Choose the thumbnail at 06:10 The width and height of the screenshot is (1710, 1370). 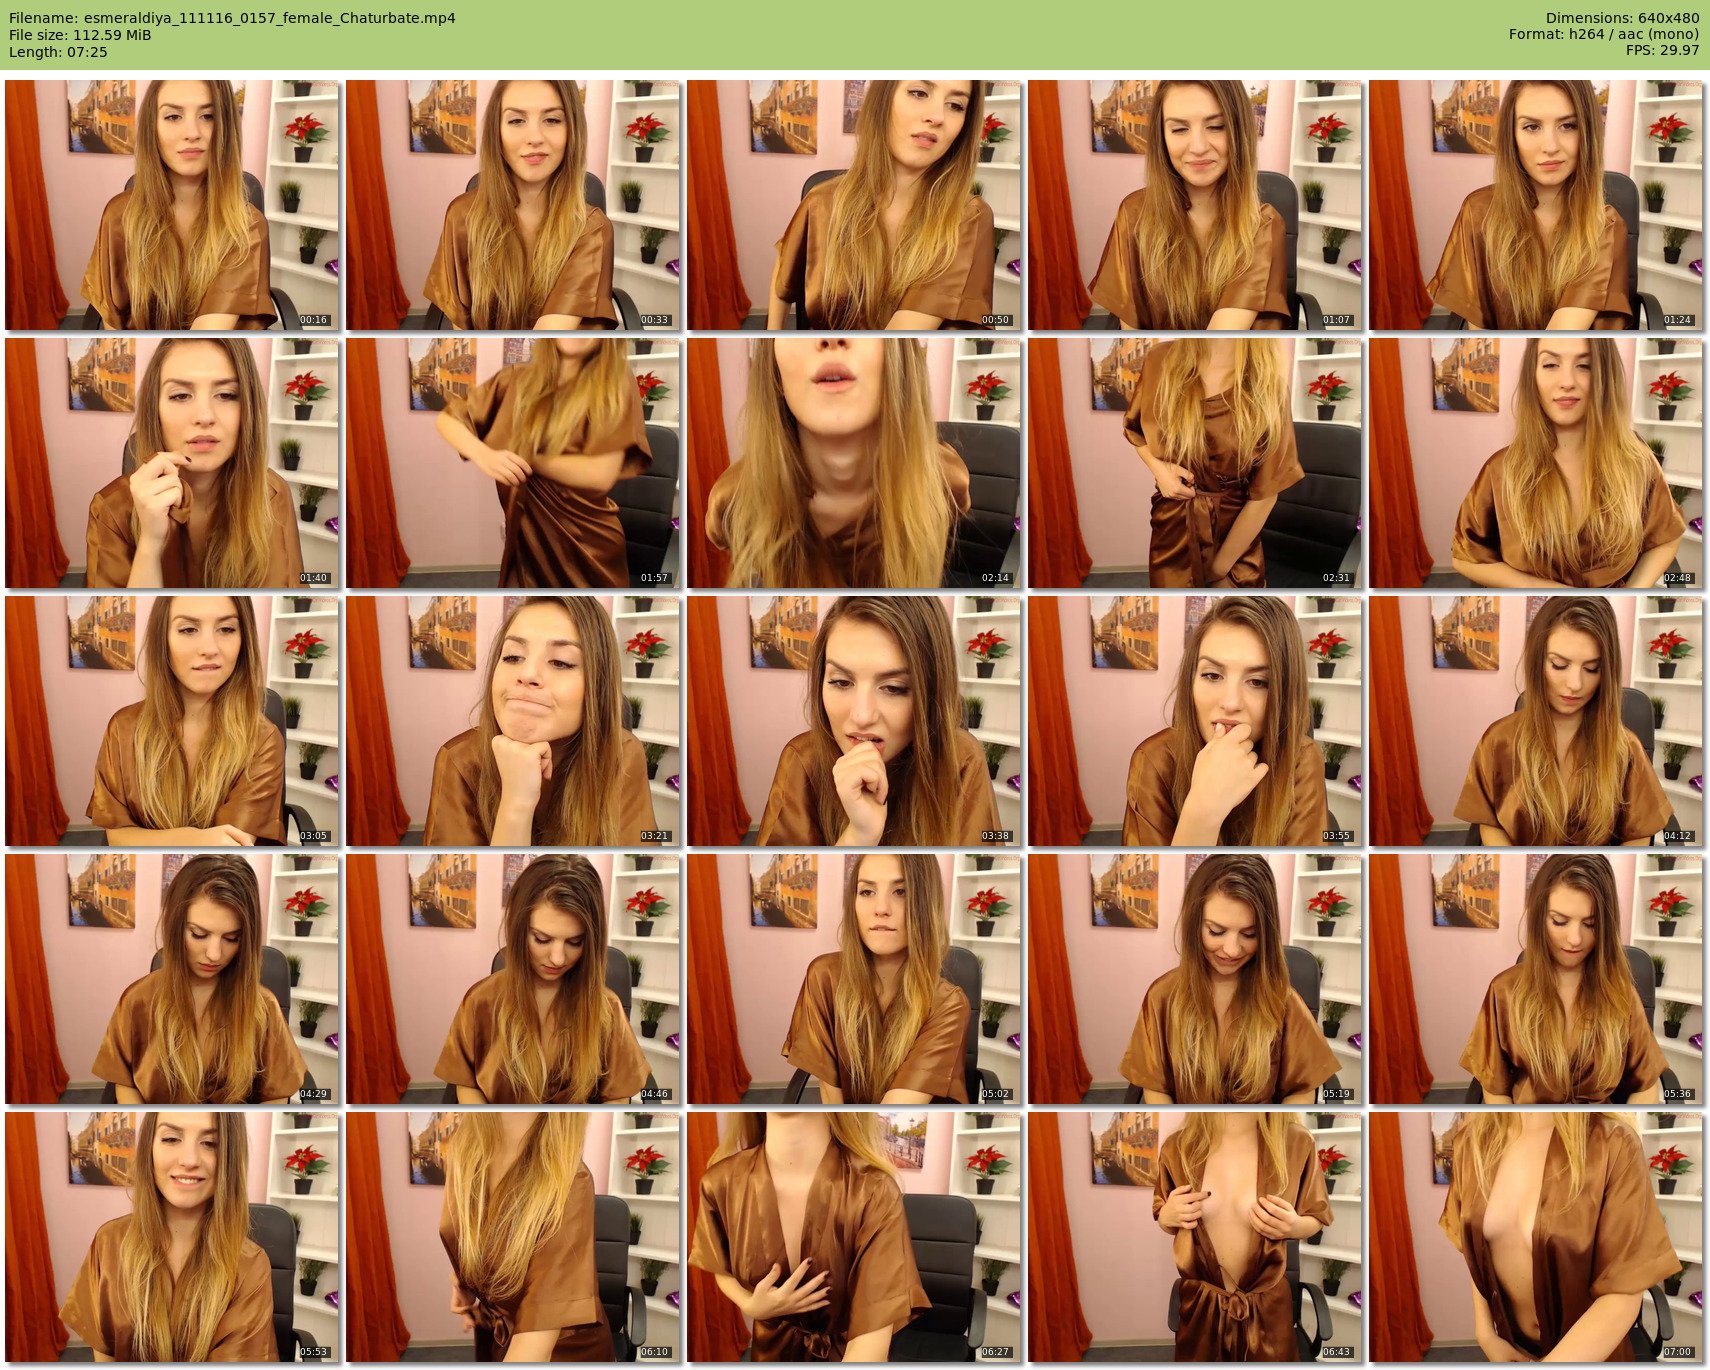(513, 1237)
